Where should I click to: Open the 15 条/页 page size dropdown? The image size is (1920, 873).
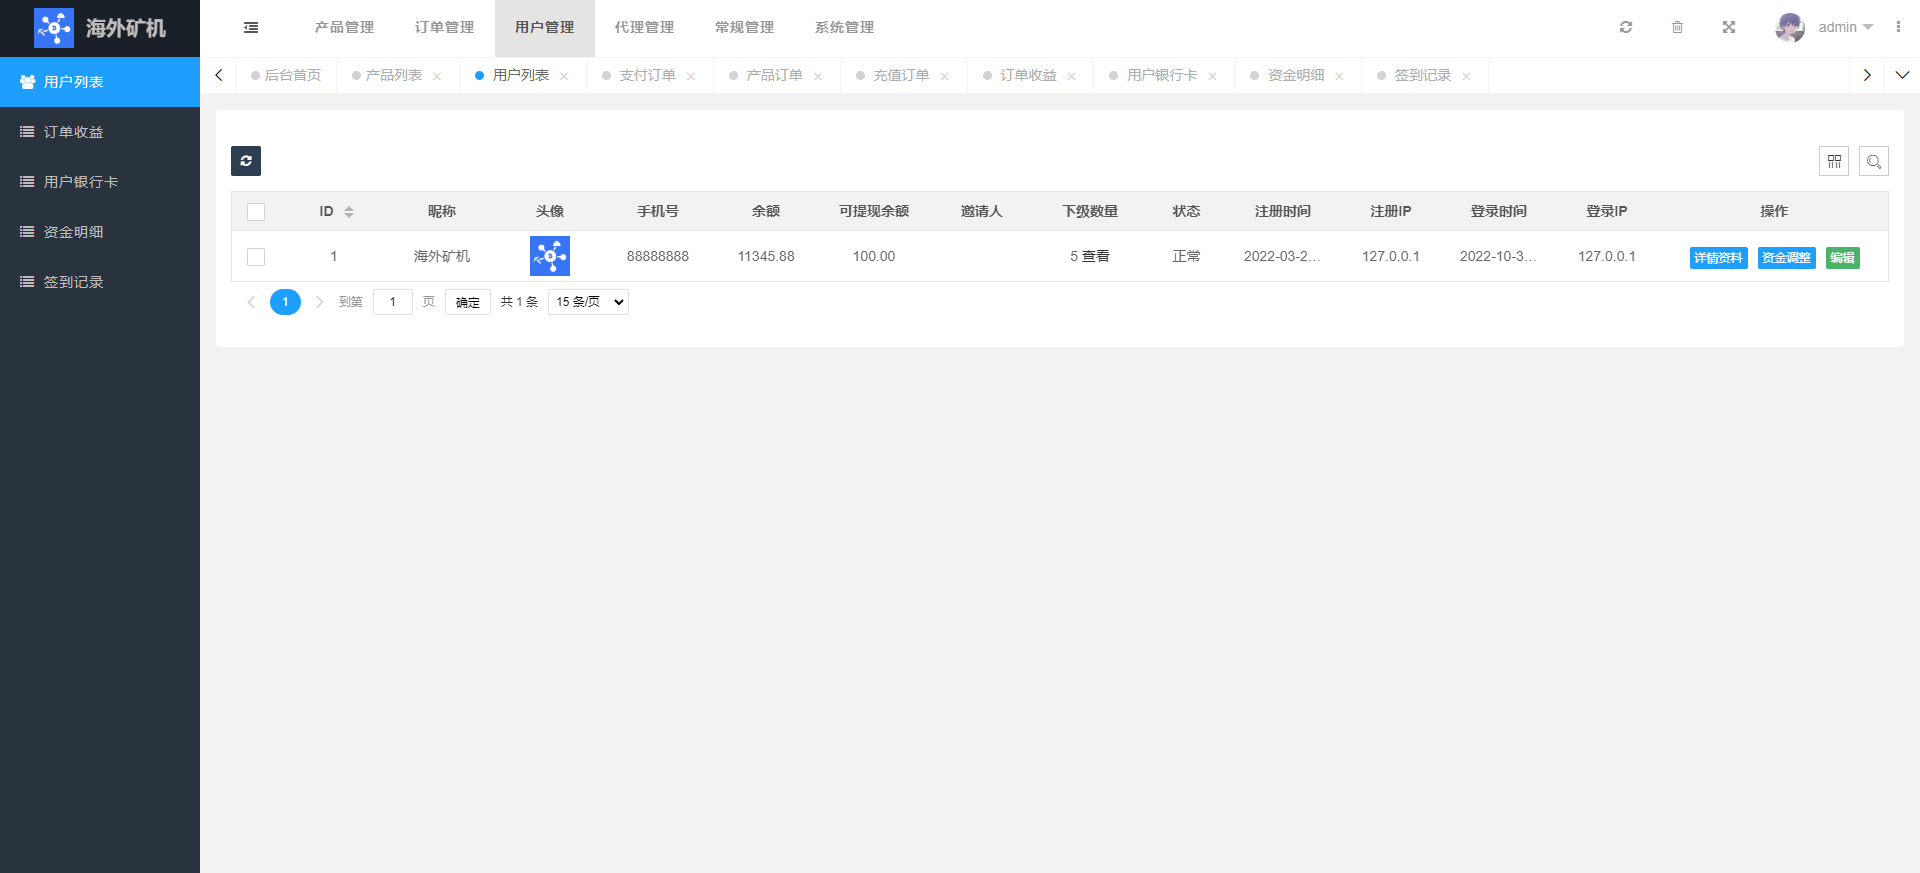pos(588,302)
